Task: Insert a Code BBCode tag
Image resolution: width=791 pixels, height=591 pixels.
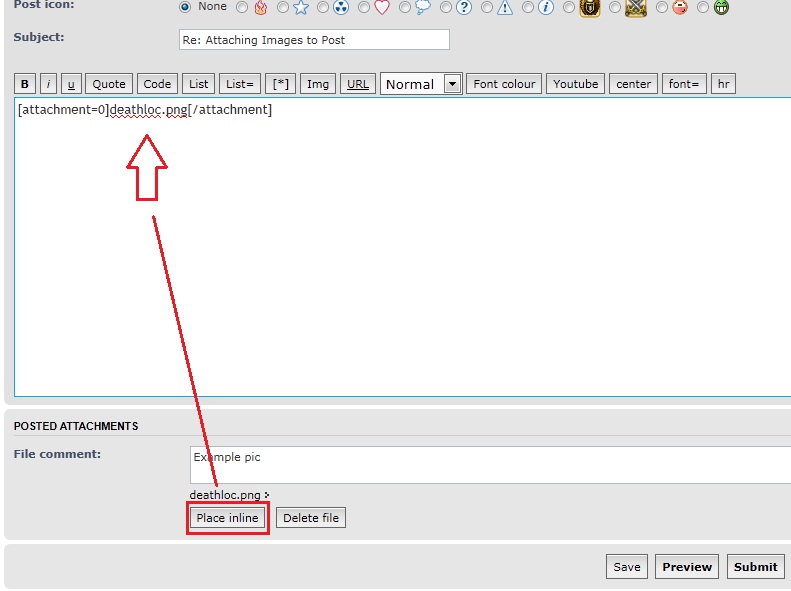Action: click(157, 84)
